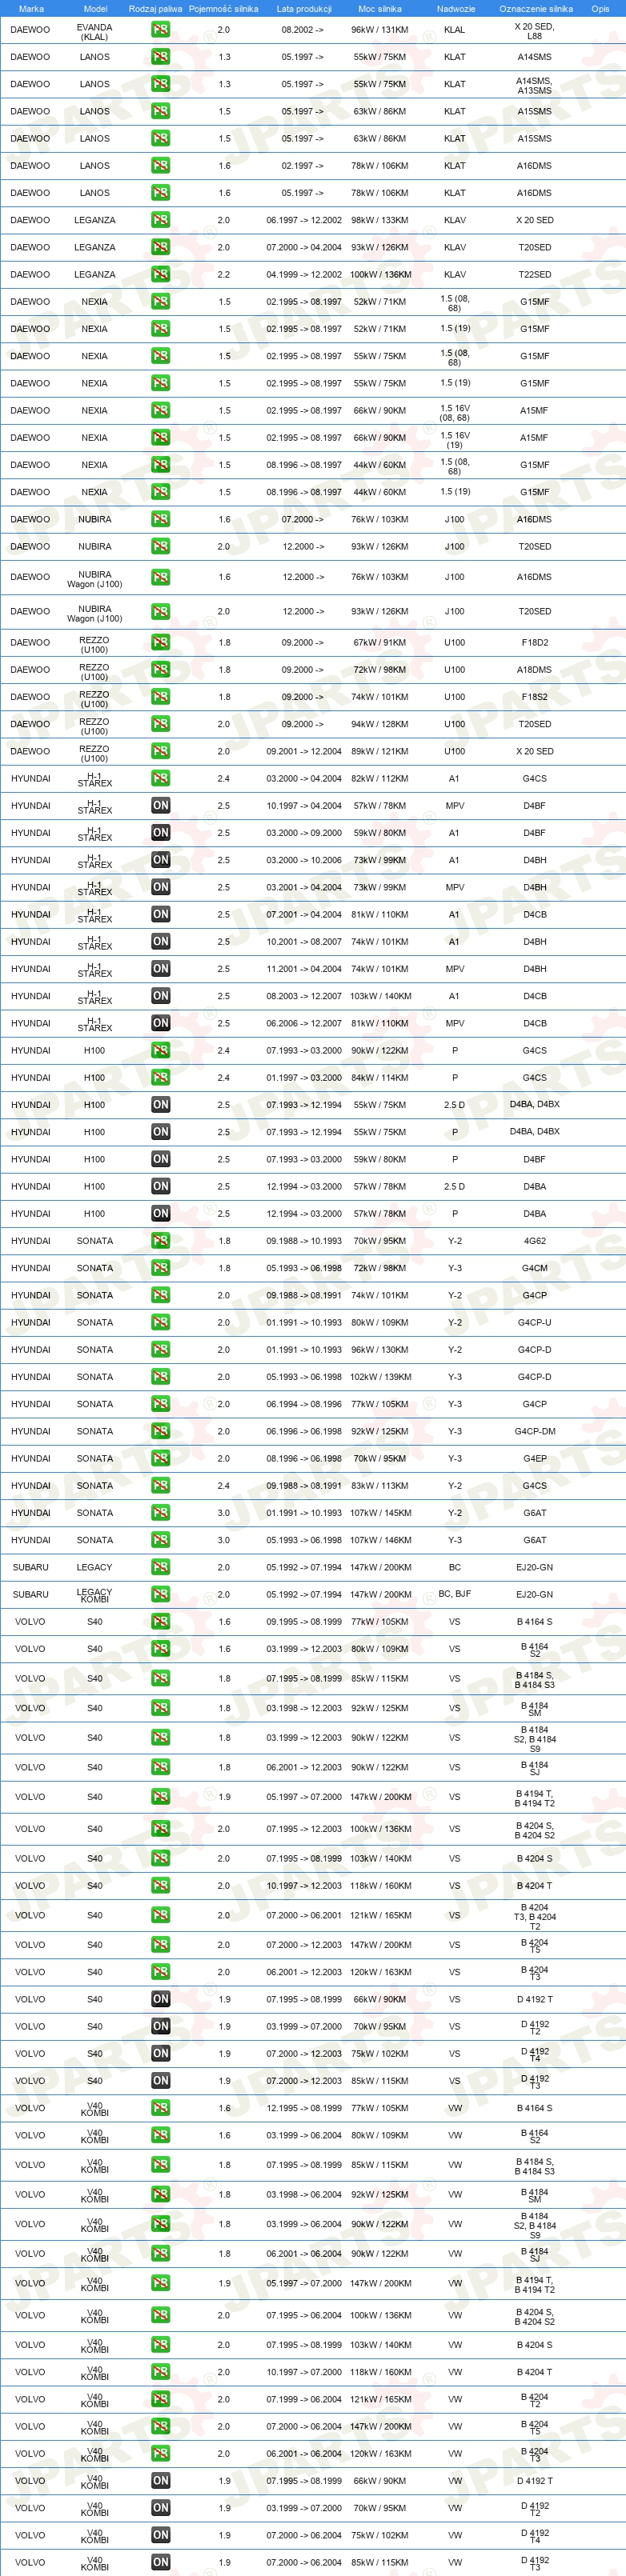Click the "82kW / 112KM" power cell
The width and height of the screenshot is (626, 2576).
click(380, 778)
